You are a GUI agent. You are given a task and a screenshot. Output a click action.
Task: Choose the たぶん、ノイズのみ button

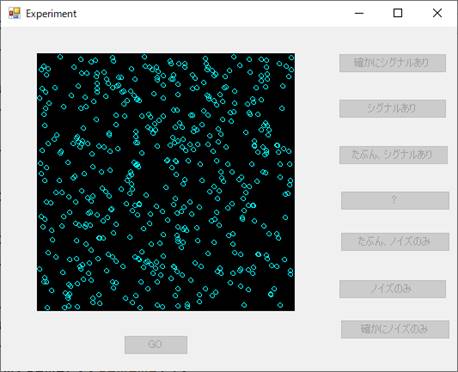coord(395,242)
